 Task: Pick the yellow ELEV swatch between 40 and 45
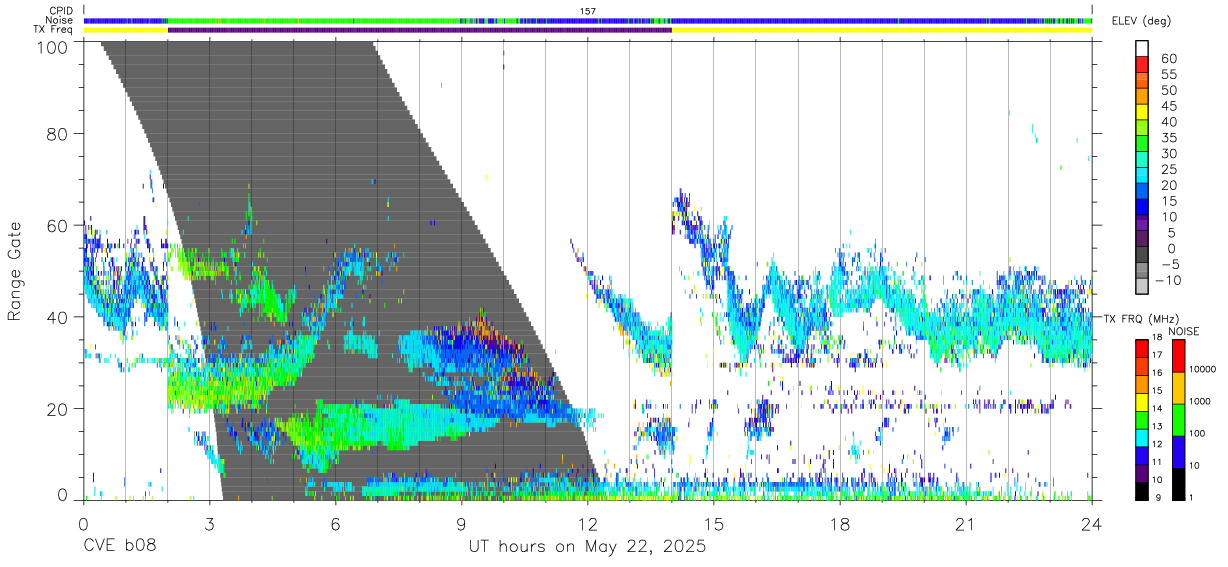point(1141,112)
